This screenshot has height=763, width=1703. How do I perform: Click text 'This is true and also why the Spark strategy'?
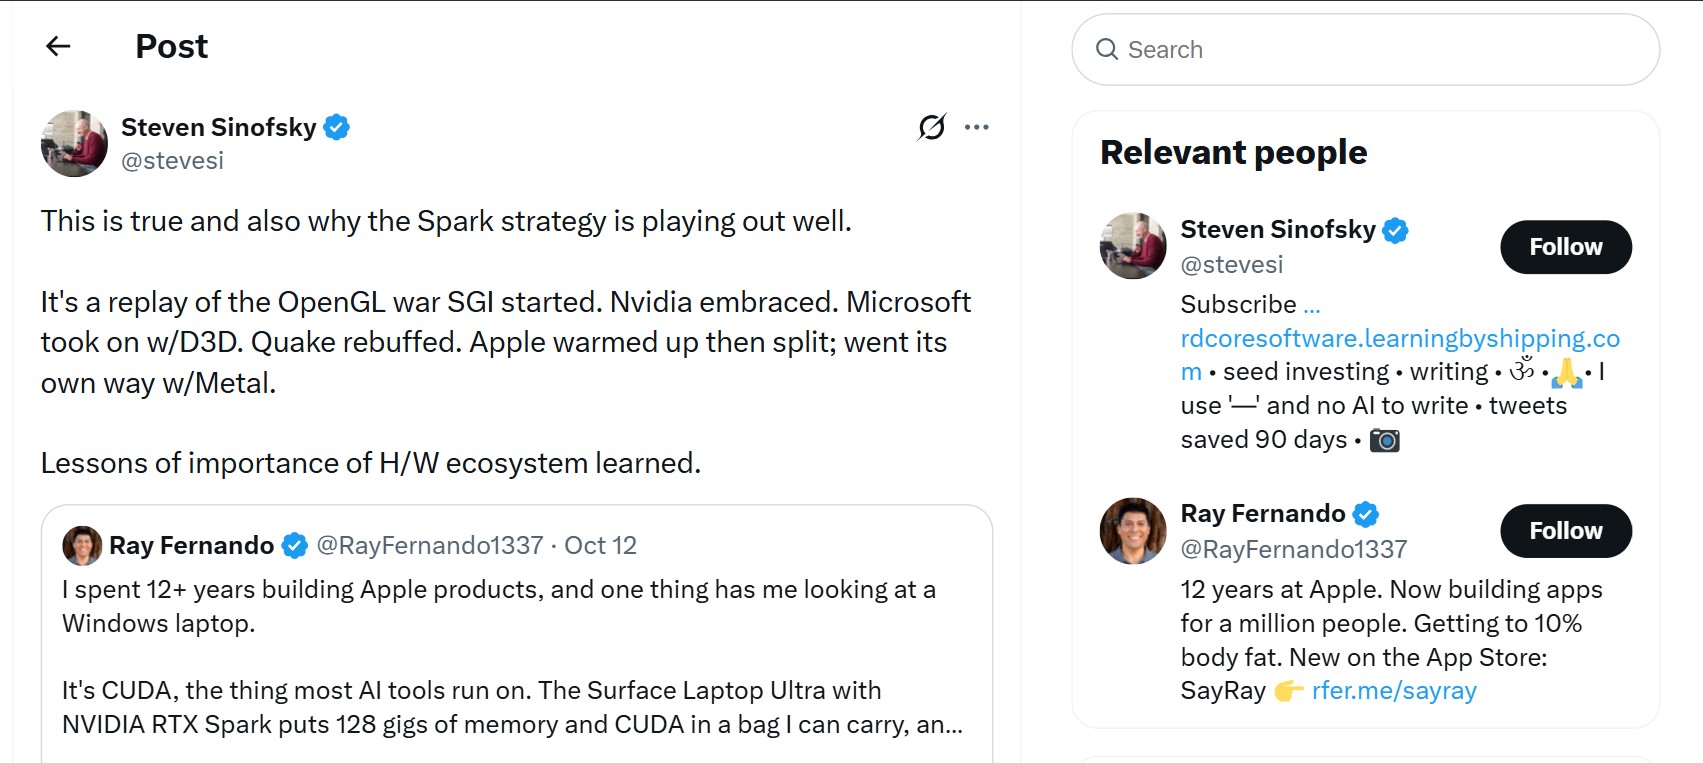323,221
